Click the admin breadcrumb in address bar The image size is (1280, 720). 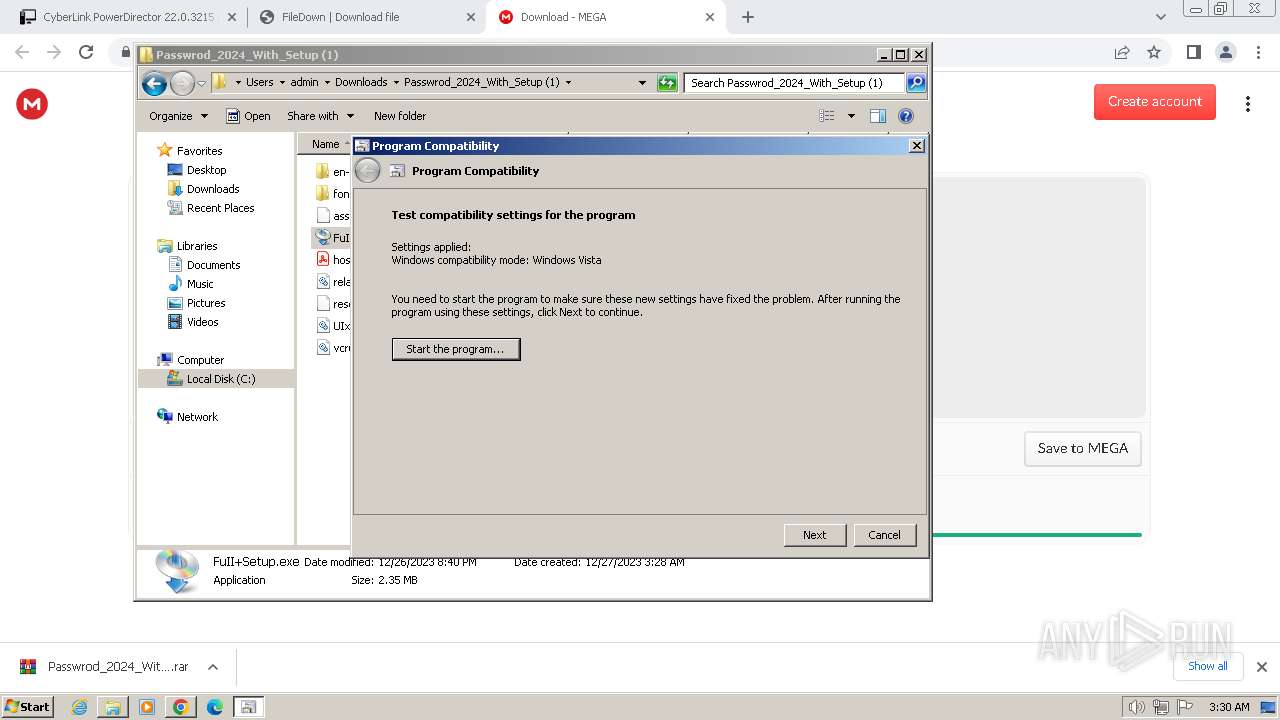click(x=304, y=83)
